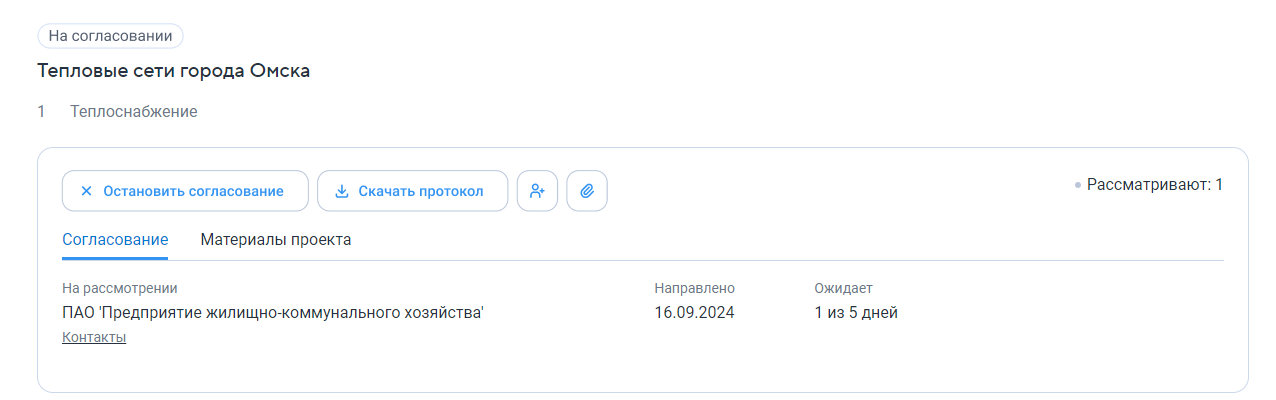Click the Направлено column header
This screenshot has width=1276, height=400.
click(x=695, y=288)
